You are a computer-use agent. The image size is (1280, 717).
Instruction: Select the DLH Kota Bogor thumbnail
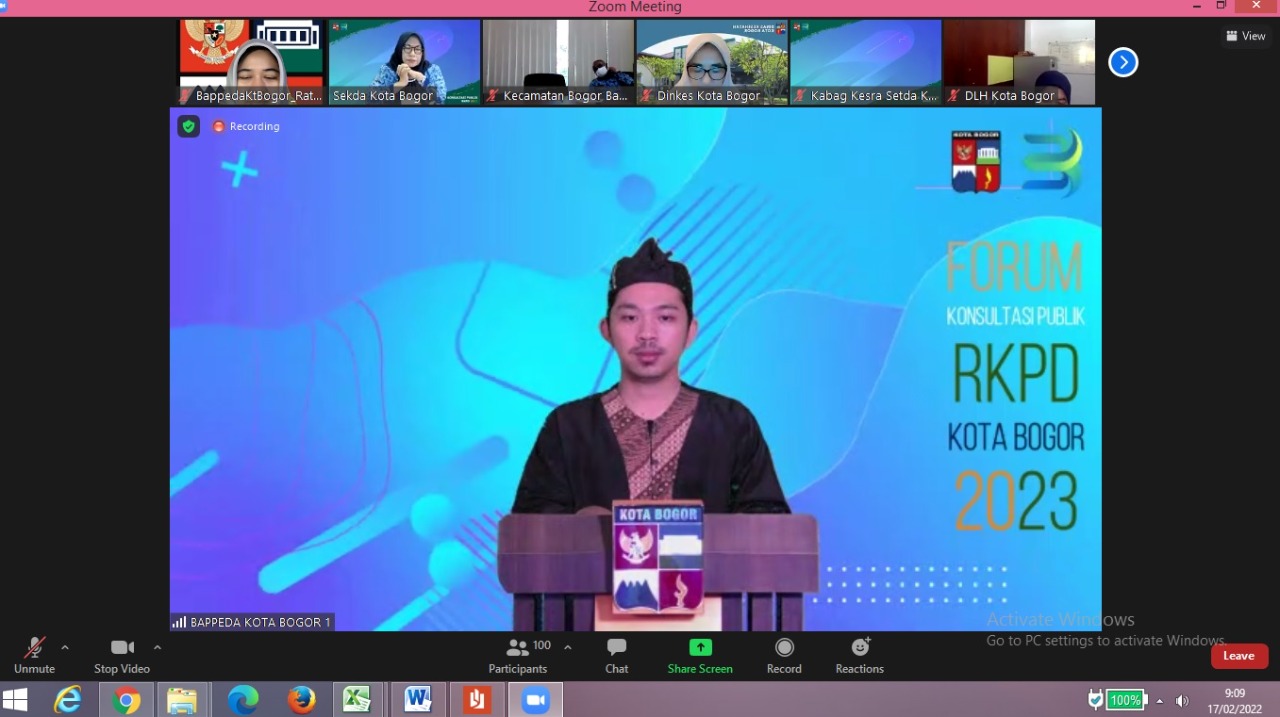pyautogui.click(x=1019, y=62)
